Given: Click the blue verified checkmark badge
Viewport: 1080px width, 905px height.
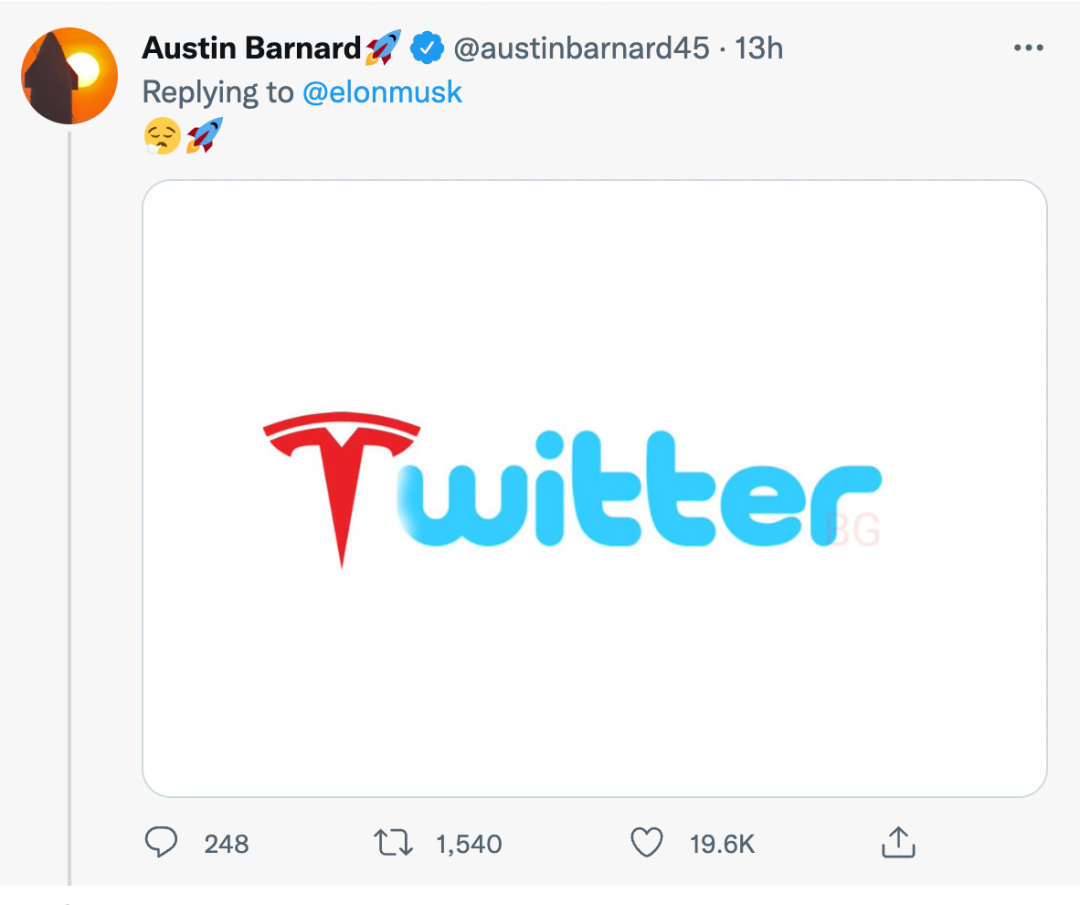Looking at the screenshot, I should pos(428,47).
